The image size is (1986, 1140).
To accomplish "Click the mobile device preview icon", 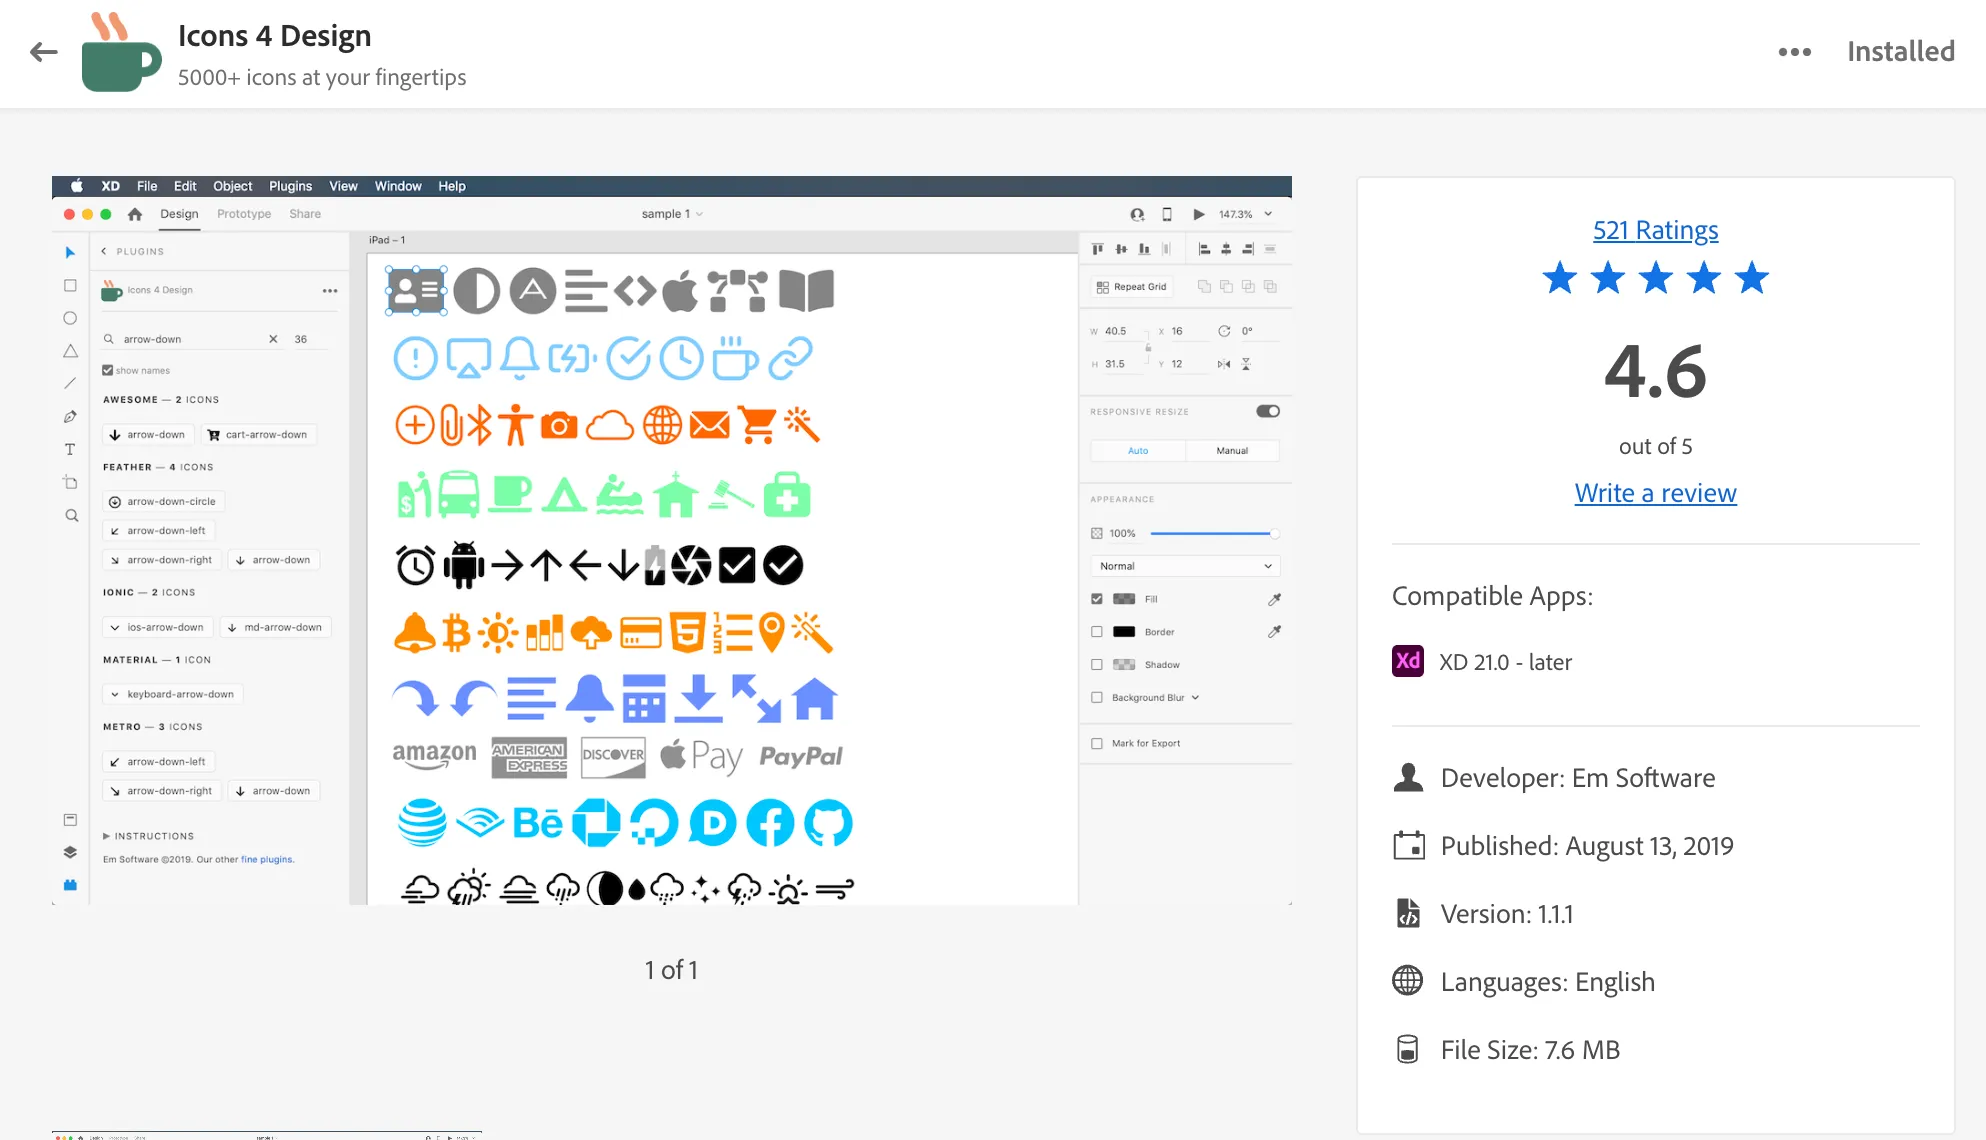I will (1167, 214).
